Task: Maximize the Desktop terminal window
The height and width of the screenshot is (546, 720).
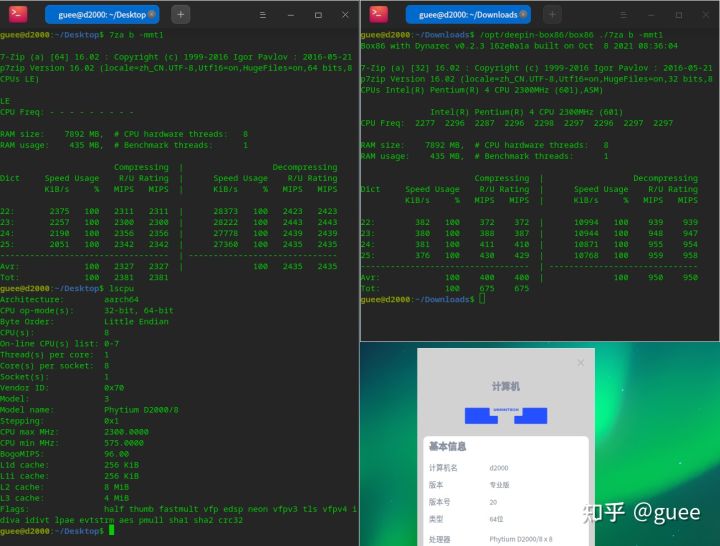Action: coord(318,15)
